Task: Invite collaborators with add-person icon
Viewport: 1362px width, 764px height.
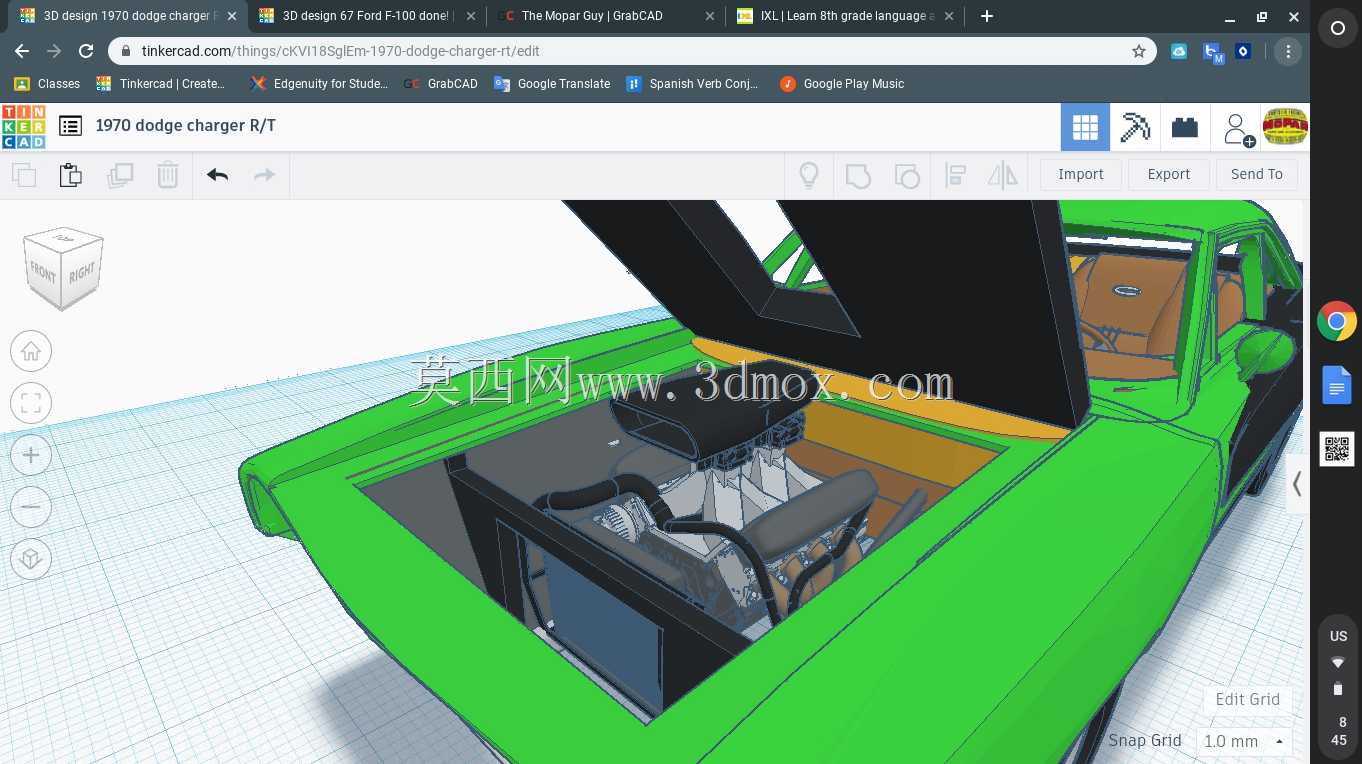Action: click(1238, 129)
